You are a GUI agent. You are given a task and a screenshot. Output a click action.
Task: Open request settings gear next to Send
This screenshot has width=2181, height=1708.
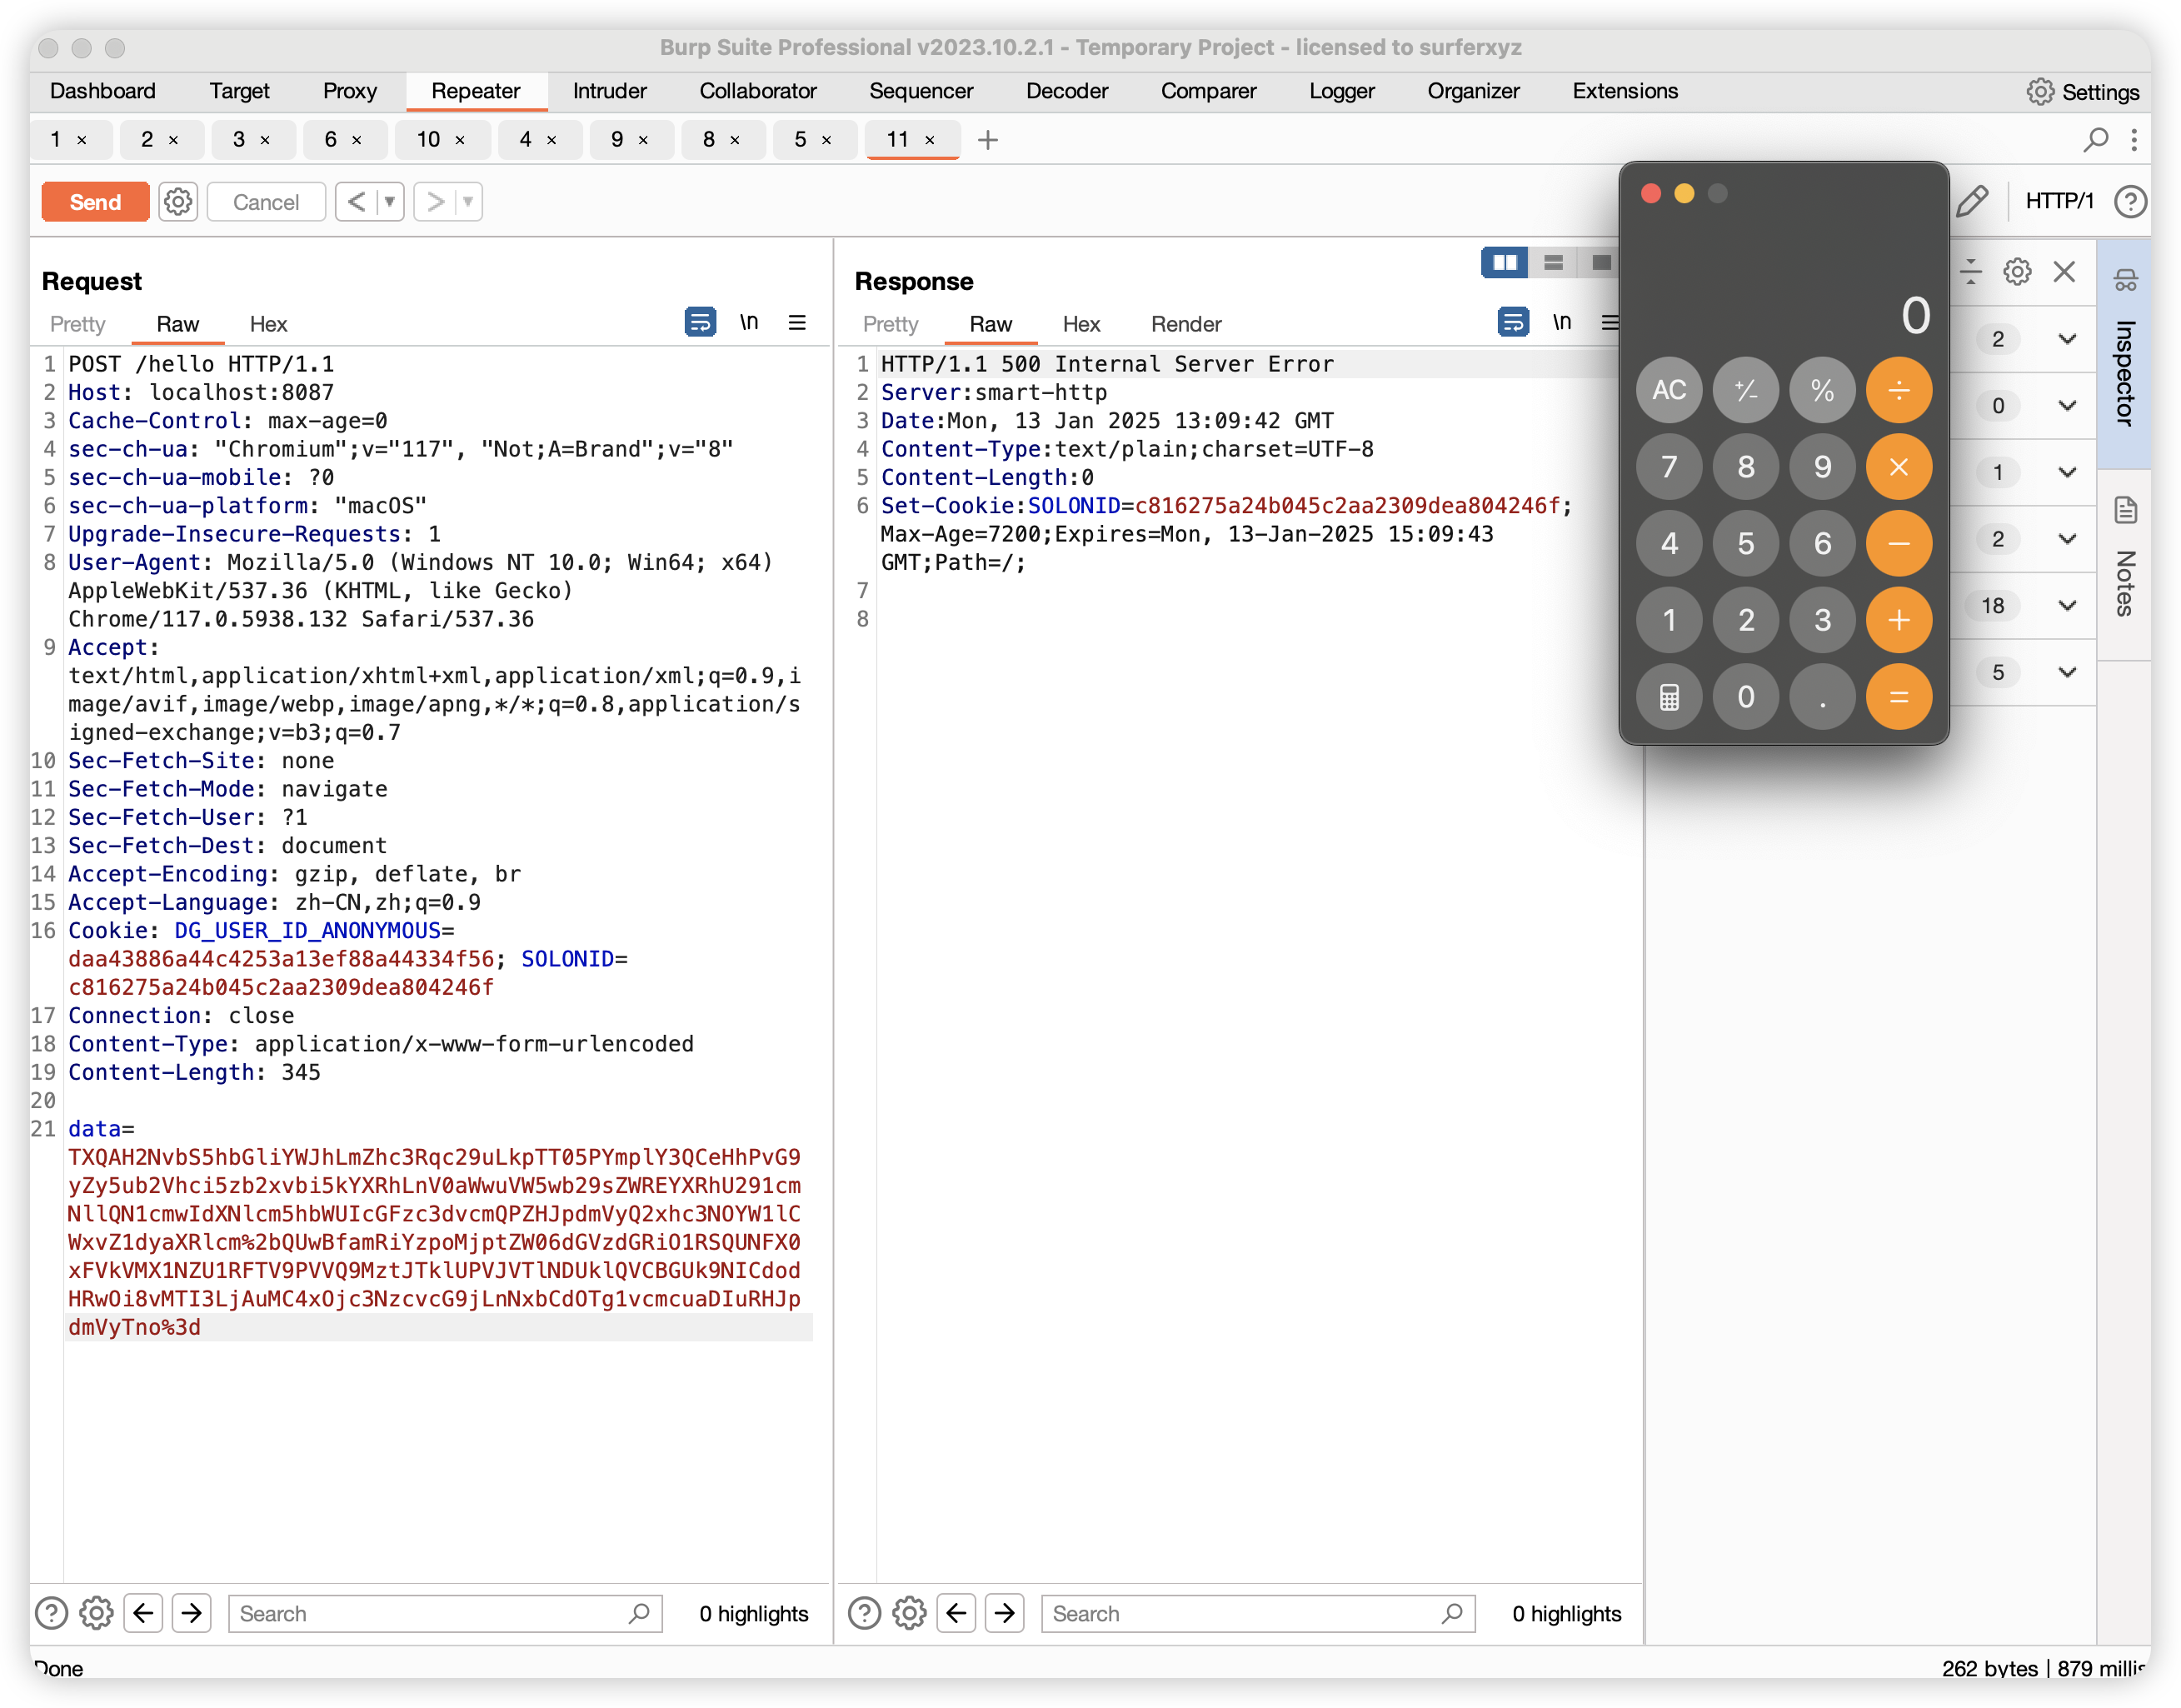click(x=178, y=202)
